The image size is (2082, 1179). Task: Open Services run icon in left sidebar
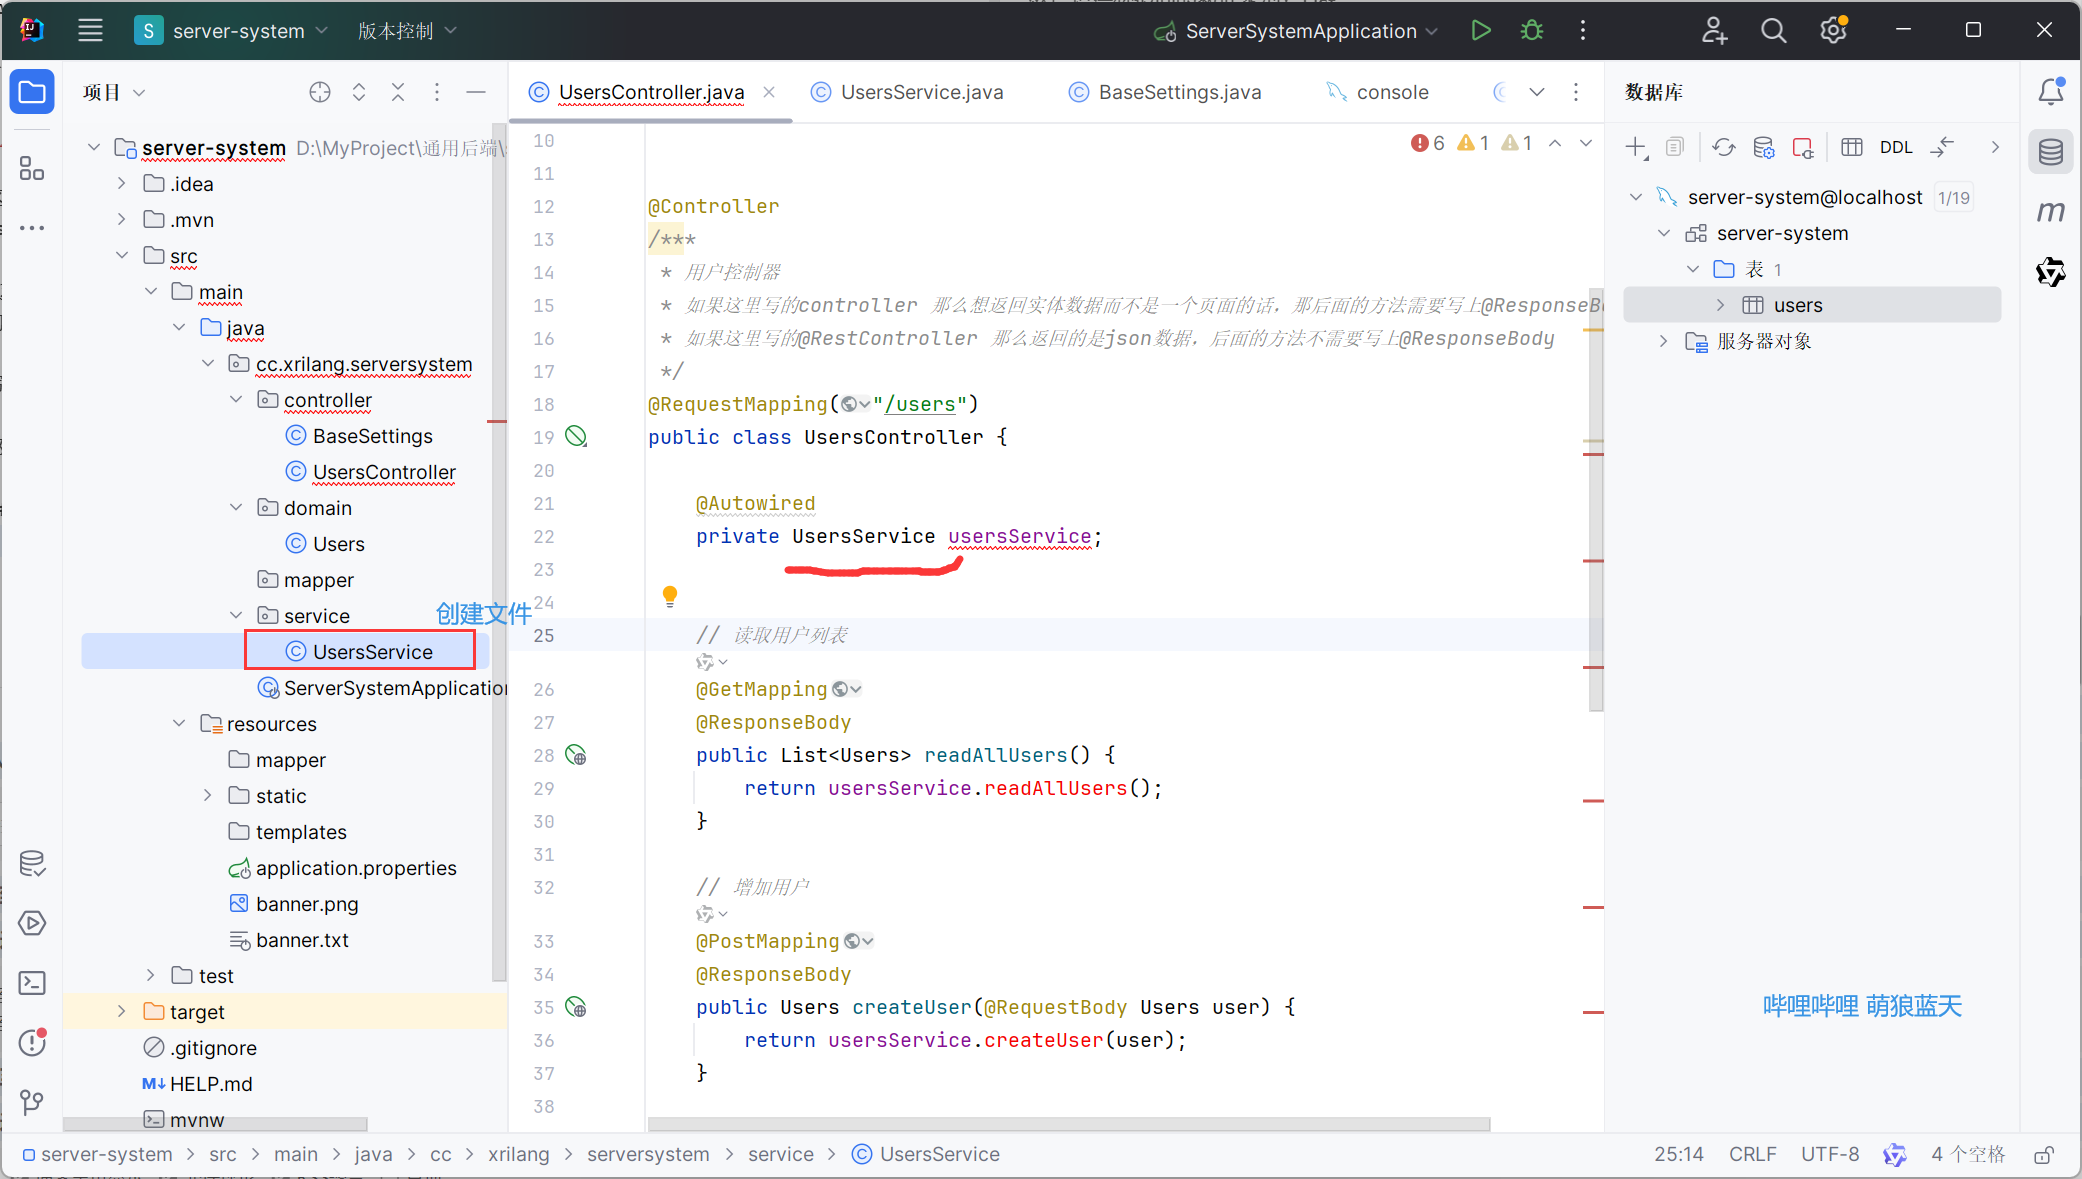coord(32,923)
